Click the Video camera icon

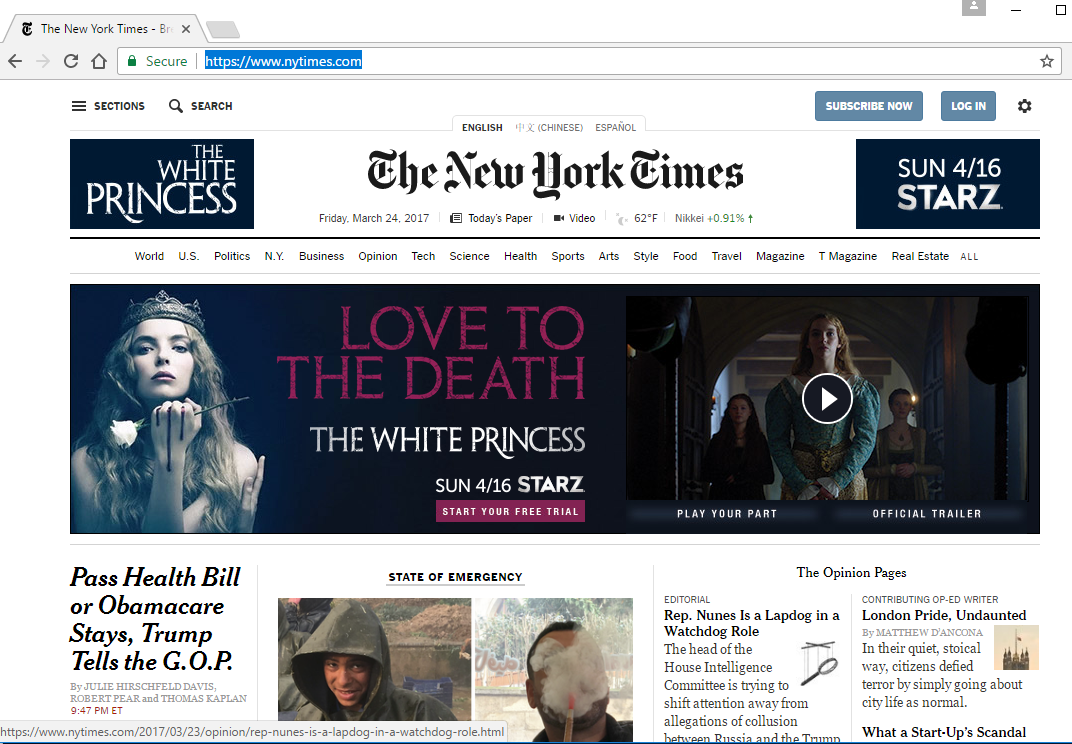pyautogui.click(x=559, y=218)
